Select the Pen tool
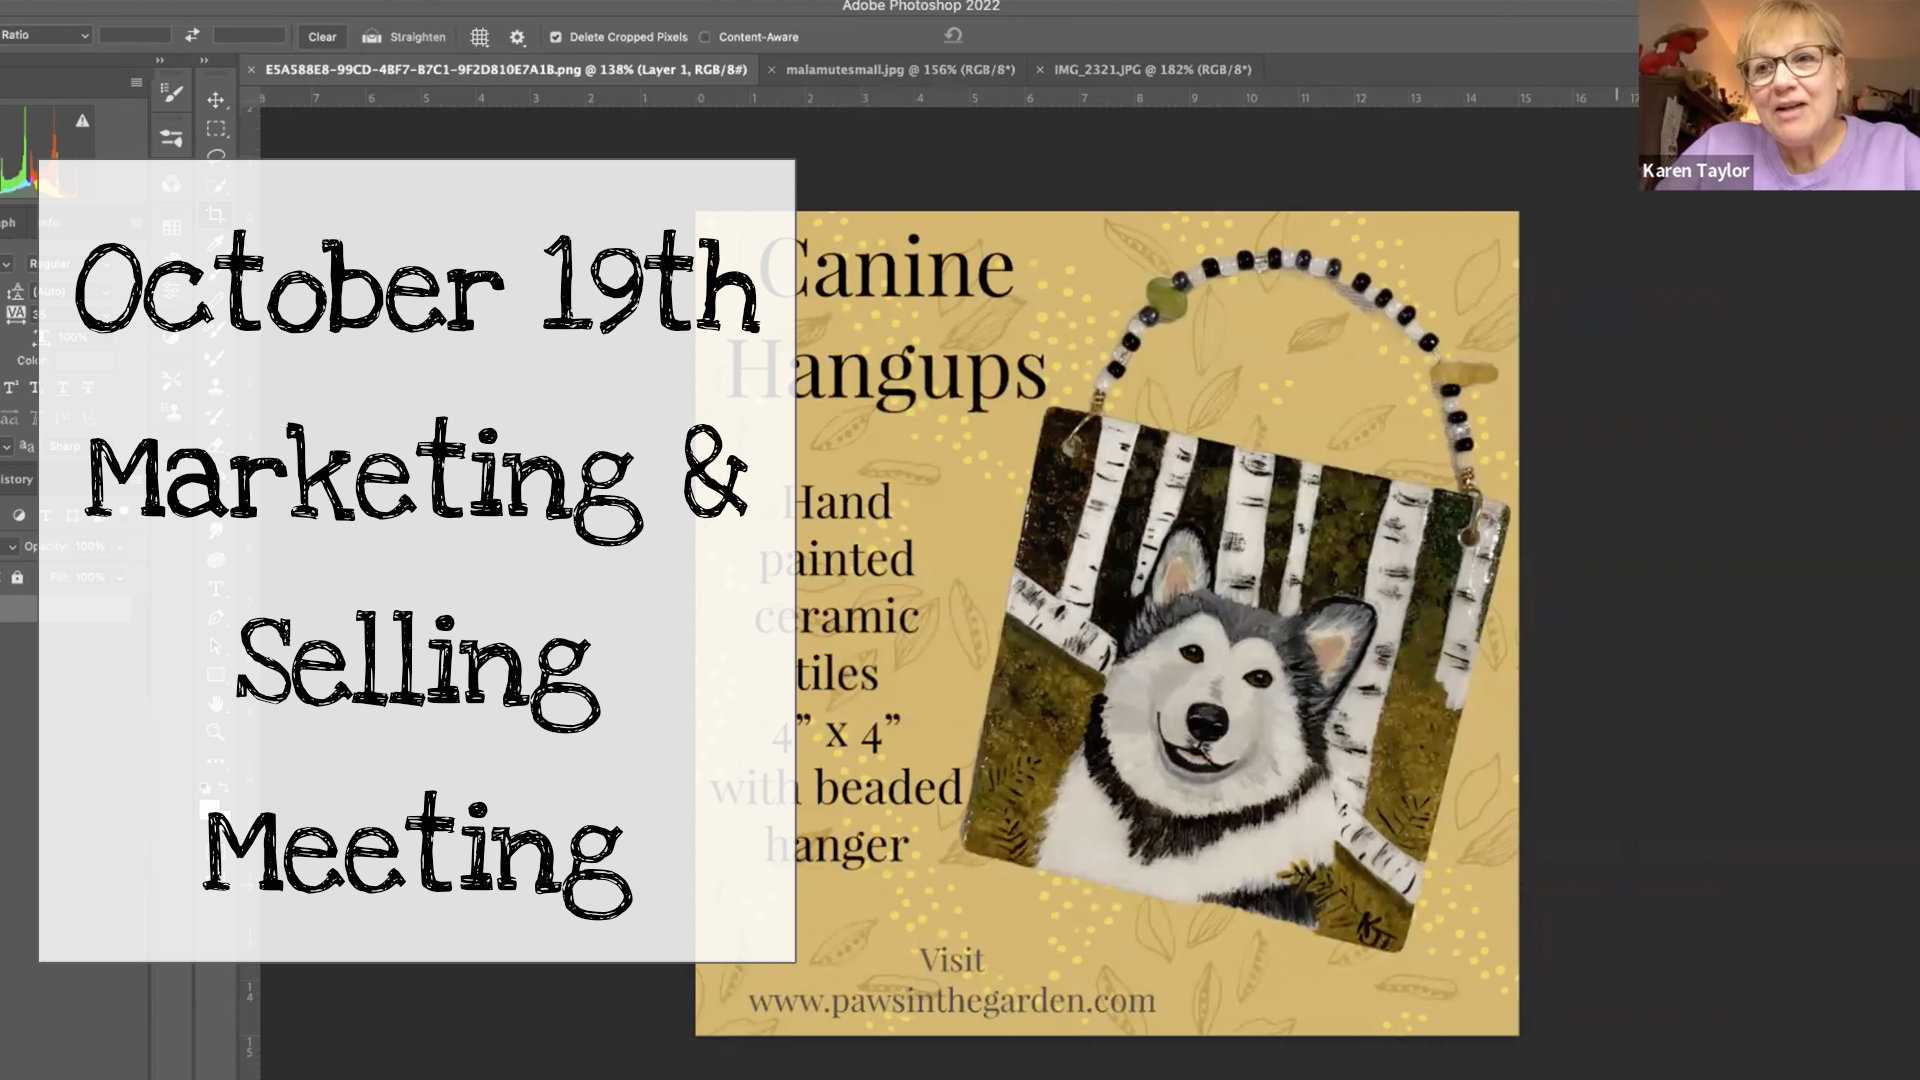The width and height of the screenshot is (1920, 1080). tap(215, 618)
